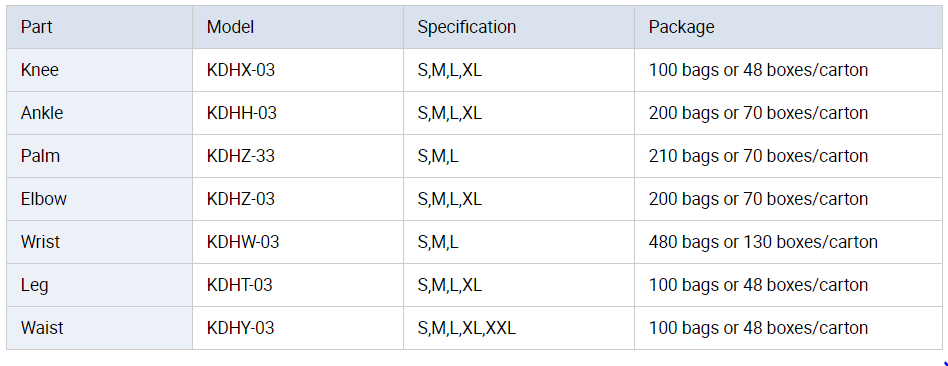Select the Knee part cell
Viewport: 948px width, 366px height.
99,70
